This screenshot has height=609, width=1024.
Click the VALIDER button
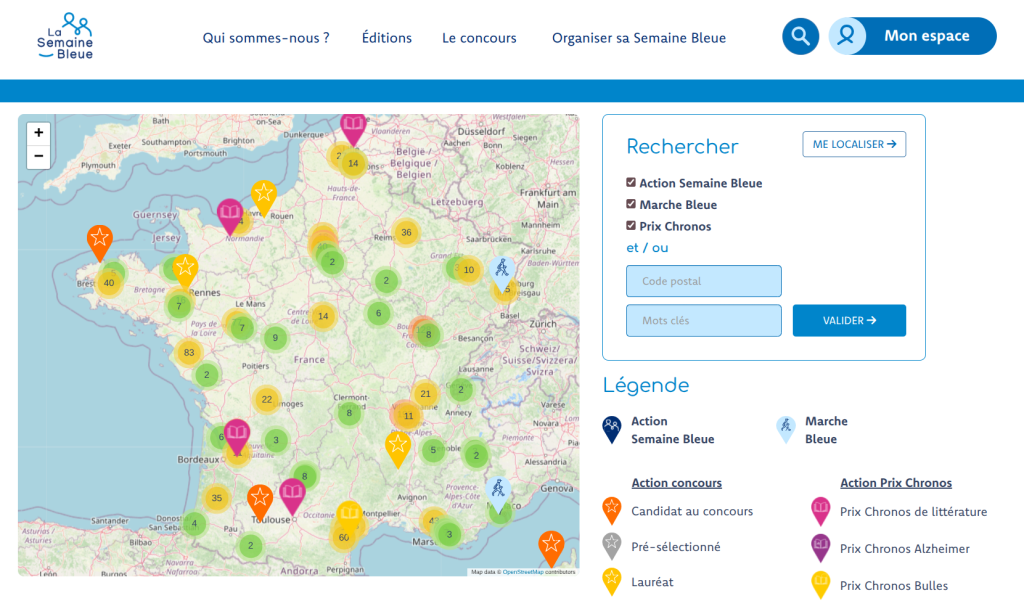pos(849,320)
